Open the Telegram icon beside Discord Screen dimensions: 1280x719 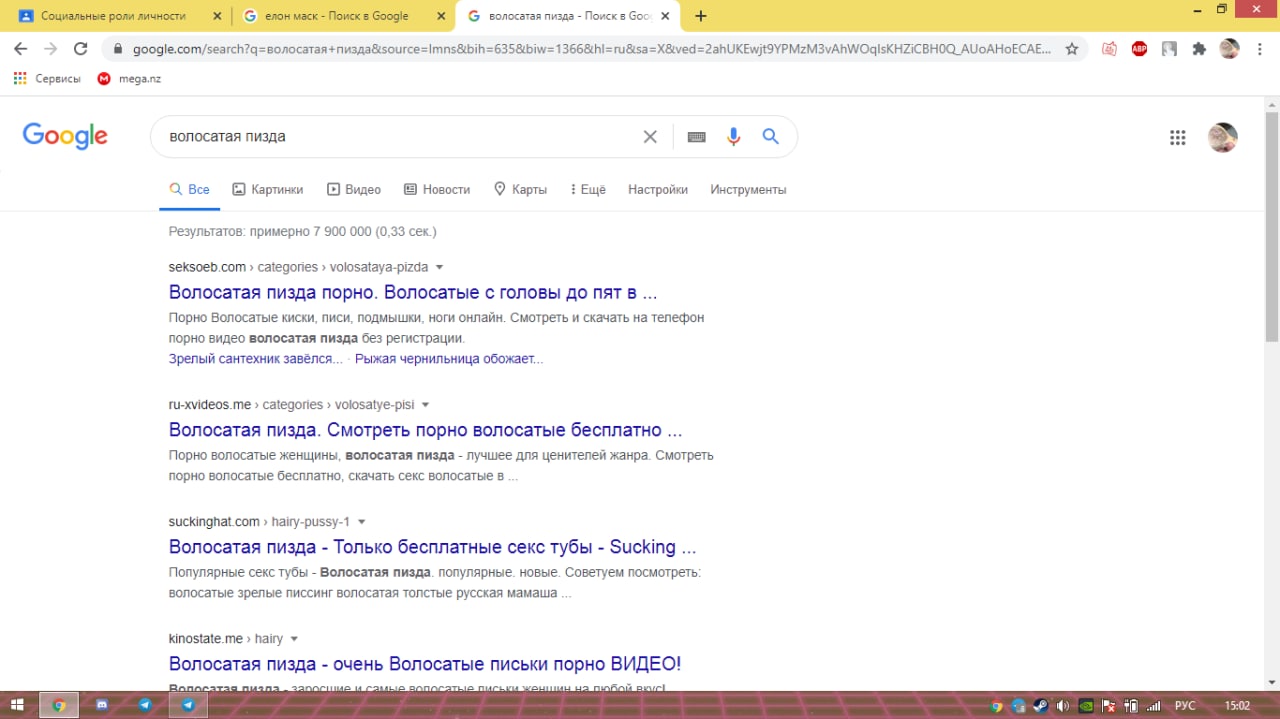145,705
